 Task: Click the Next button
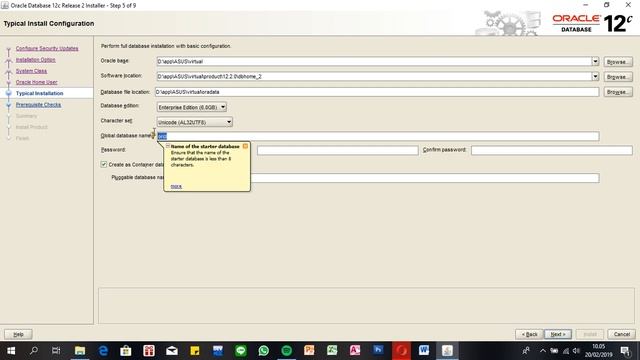pos(558,334)
